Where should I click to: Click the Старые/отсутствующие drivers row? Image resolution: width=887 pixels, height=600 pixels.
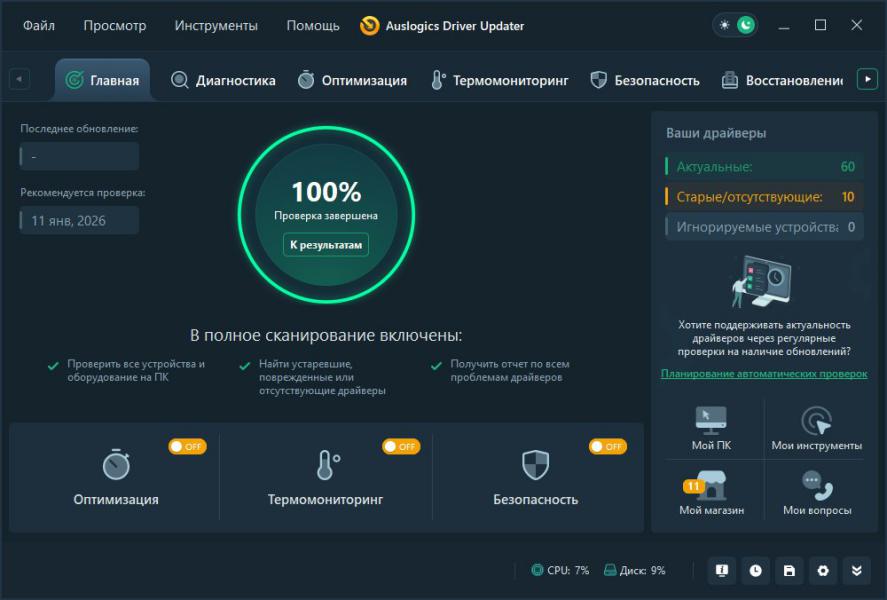click(763, 197)
